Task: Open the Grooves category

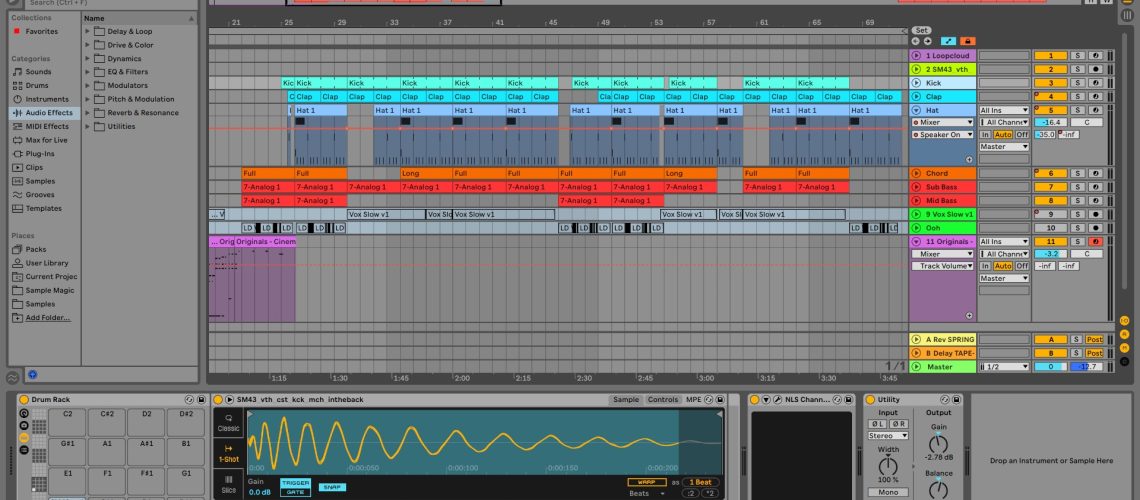Action: [x=39, y=195]
